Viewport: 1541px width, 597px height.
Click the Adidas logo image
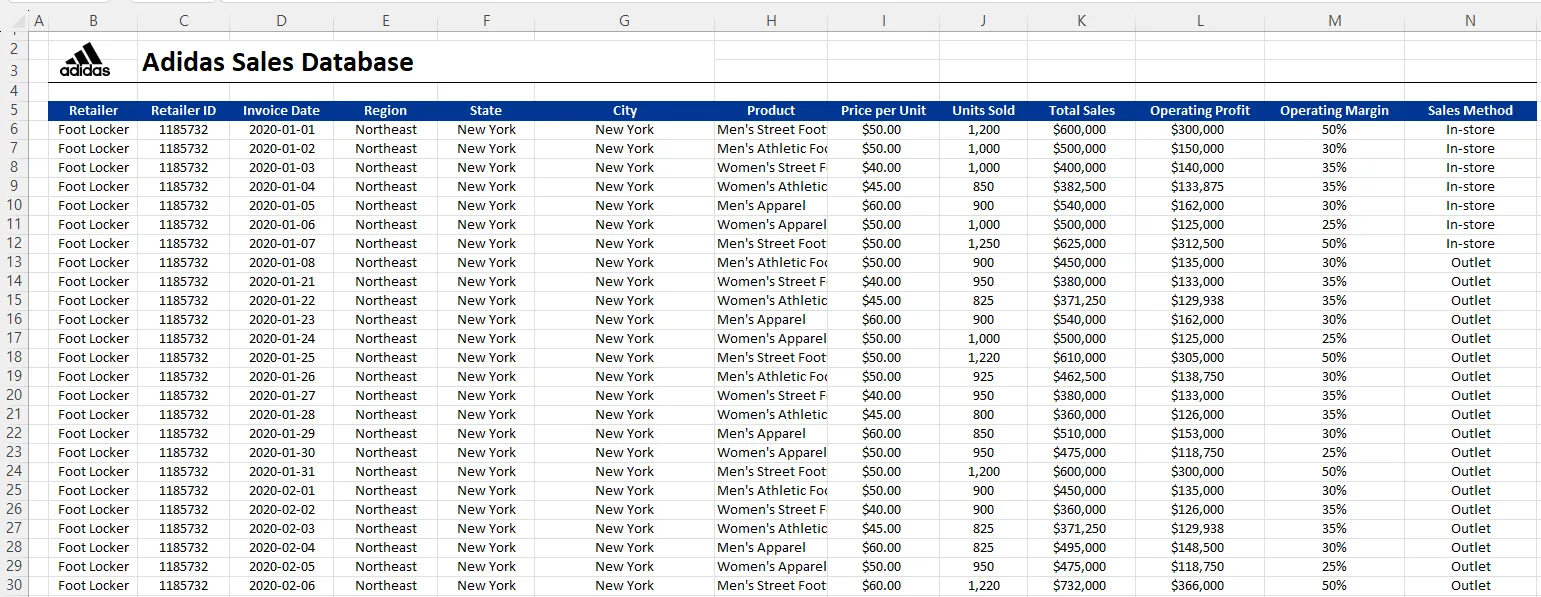coord(85,60)
